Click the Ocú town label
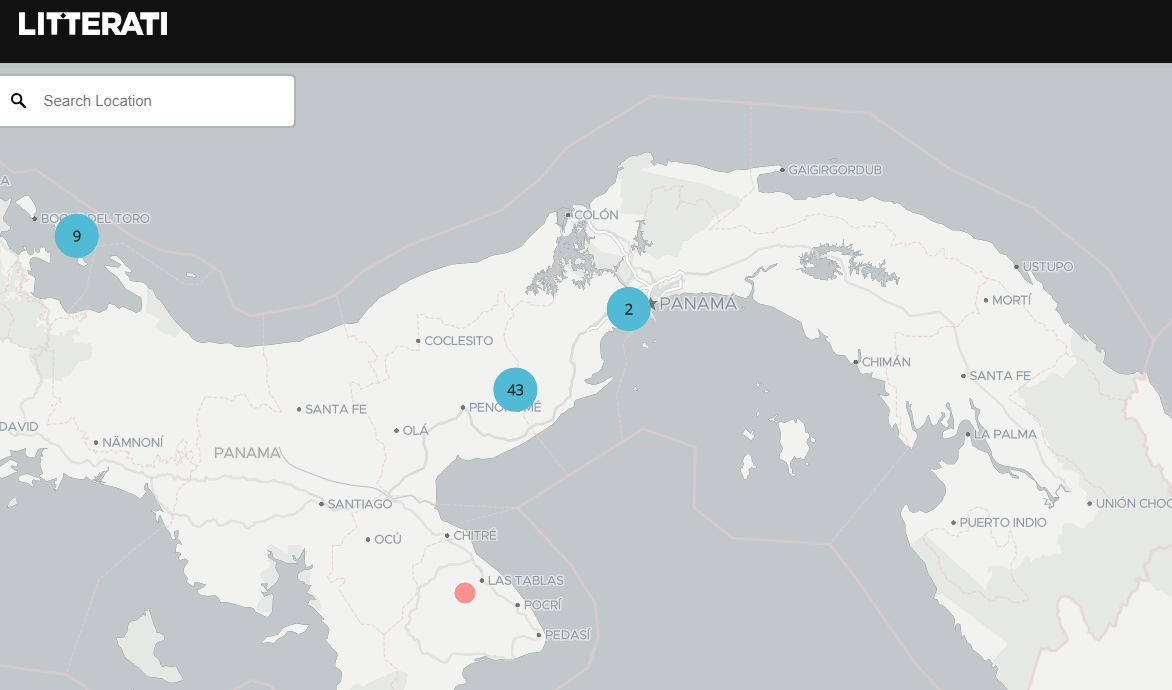 click(387, 539)
